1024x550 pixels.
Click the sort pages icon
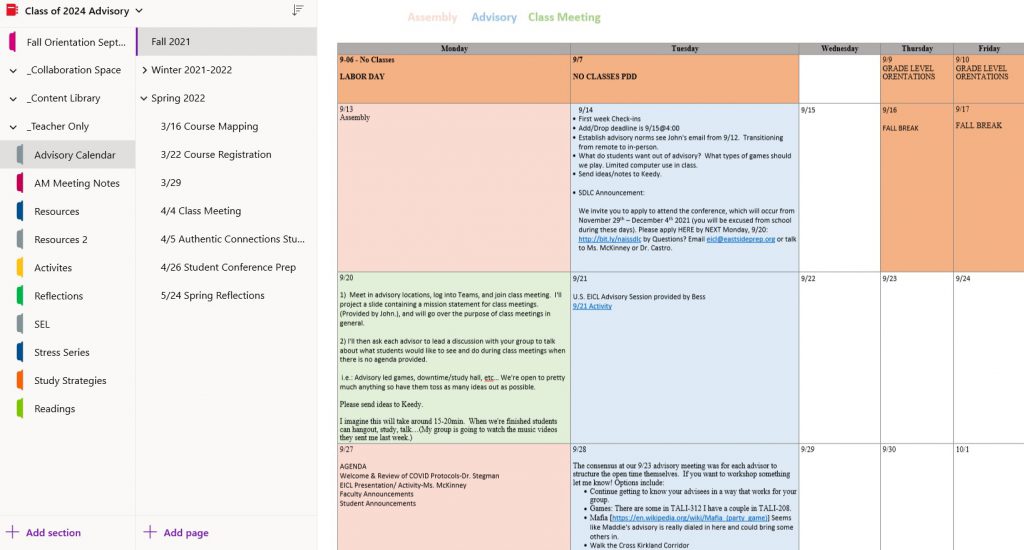click(x=298, y=10)
